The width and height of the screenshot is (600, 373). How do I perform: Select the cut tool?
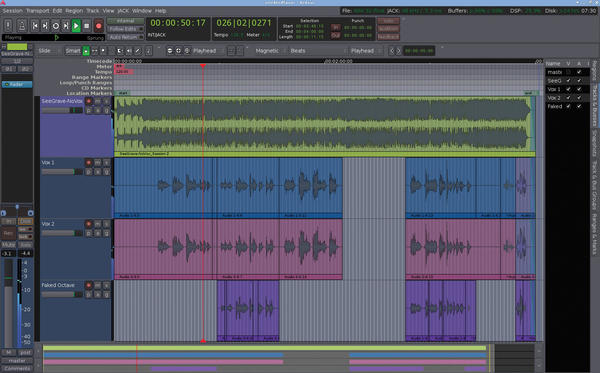point(103,51)
